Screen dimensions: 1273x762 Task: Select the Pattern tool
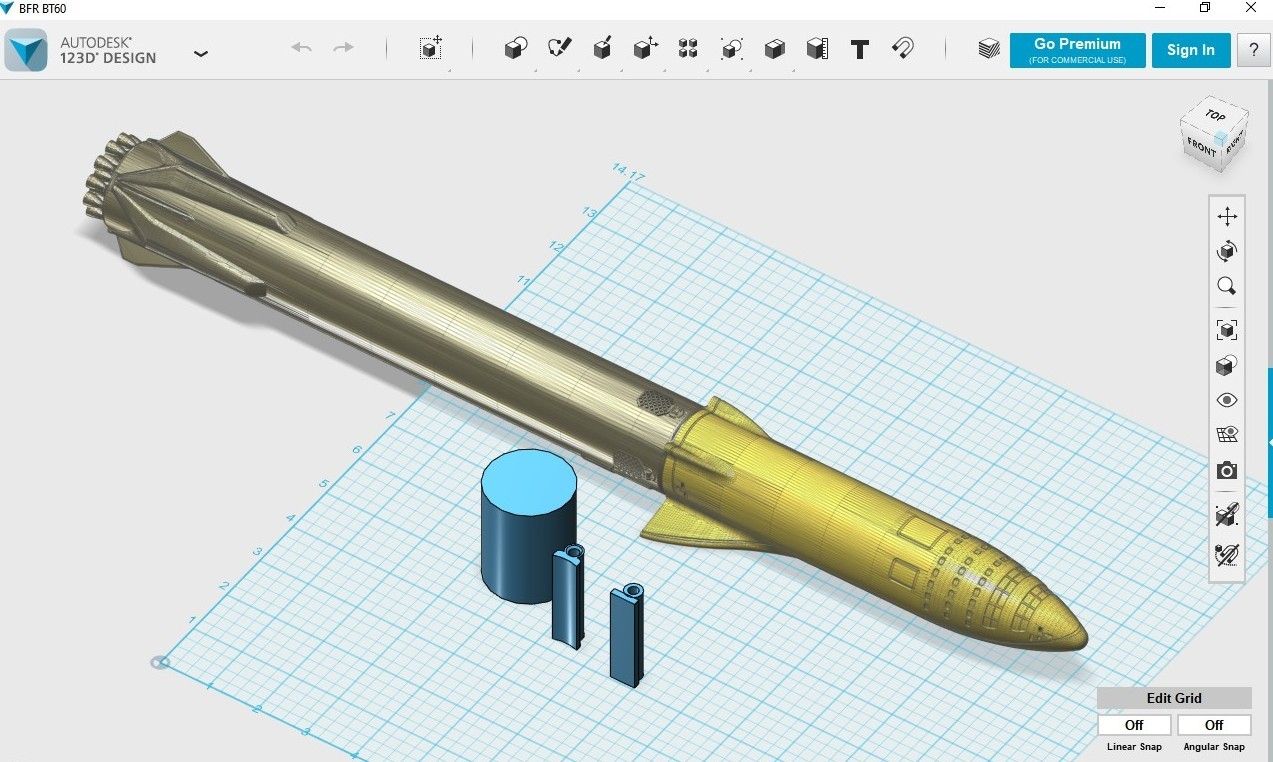click(688, 48)
